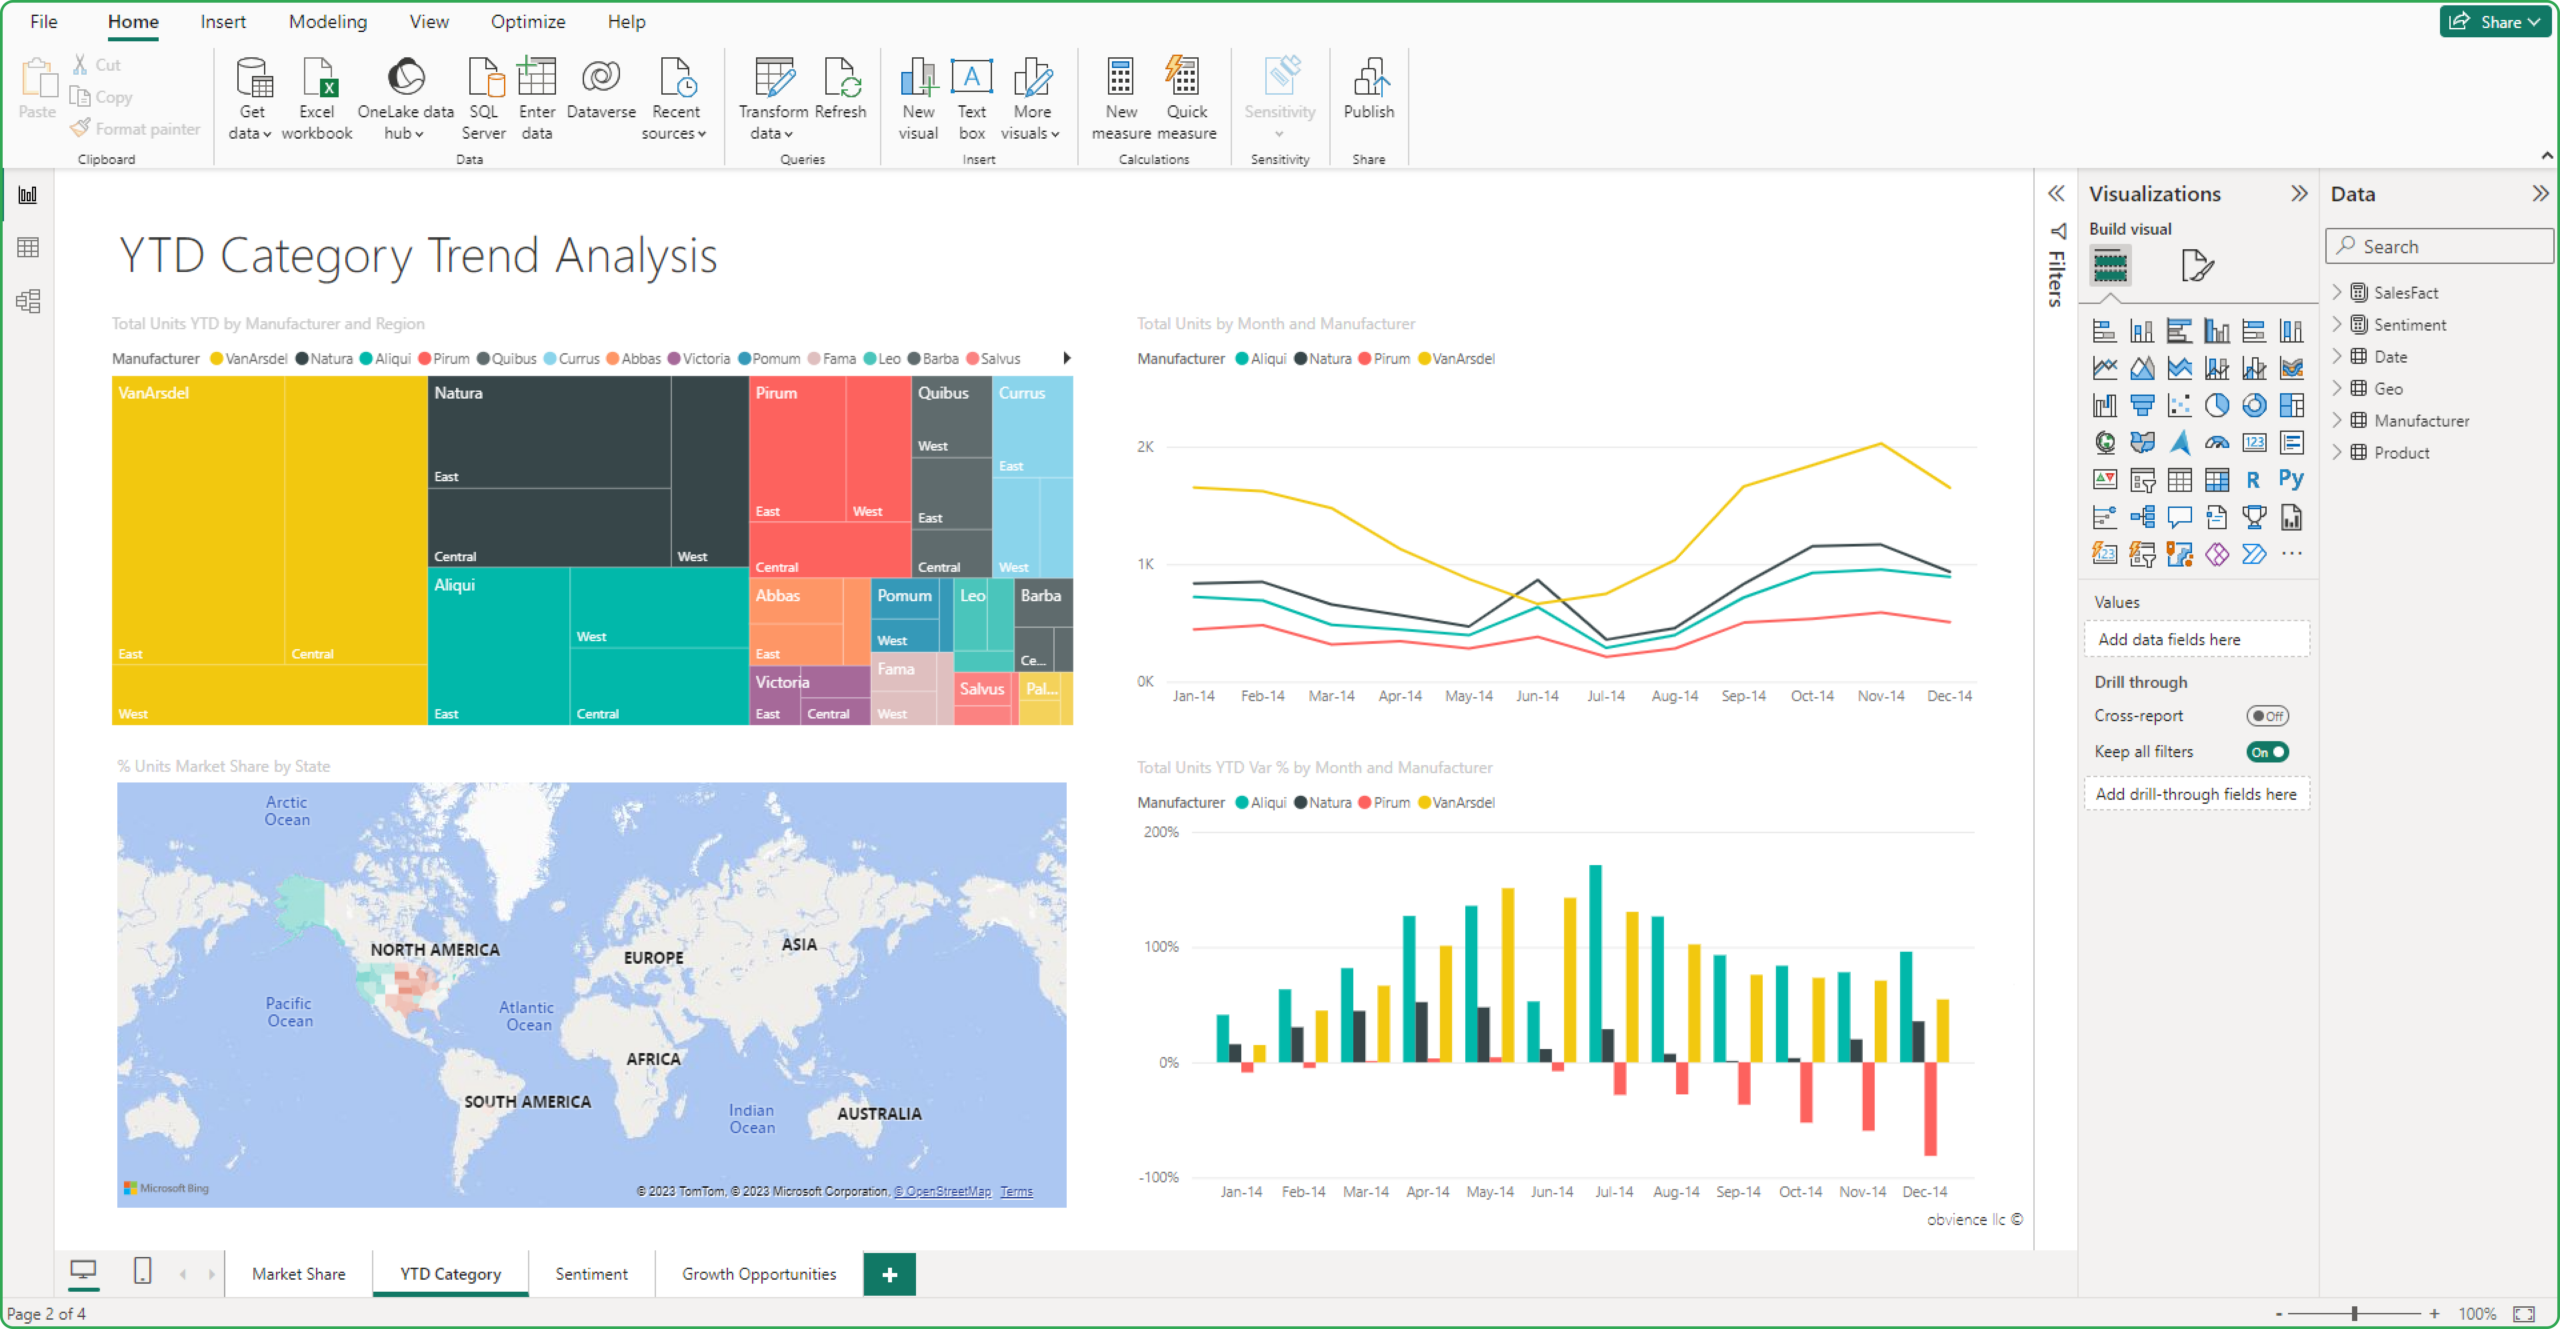Screen dimensions: 2560x1329
Task: Open the Model view in left sidebar
Action: click(28, 301)
